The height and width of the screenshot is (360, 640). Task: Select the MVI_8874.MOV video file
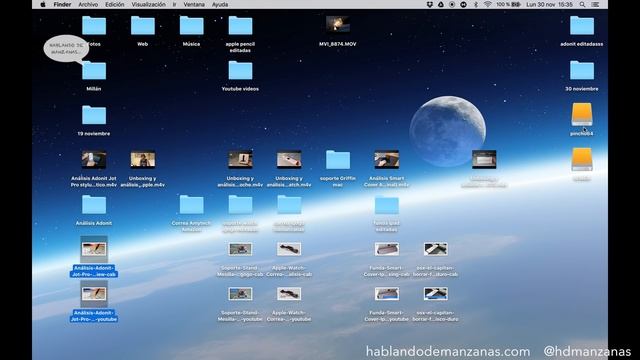pyautogui.click(x=338, y=25)
